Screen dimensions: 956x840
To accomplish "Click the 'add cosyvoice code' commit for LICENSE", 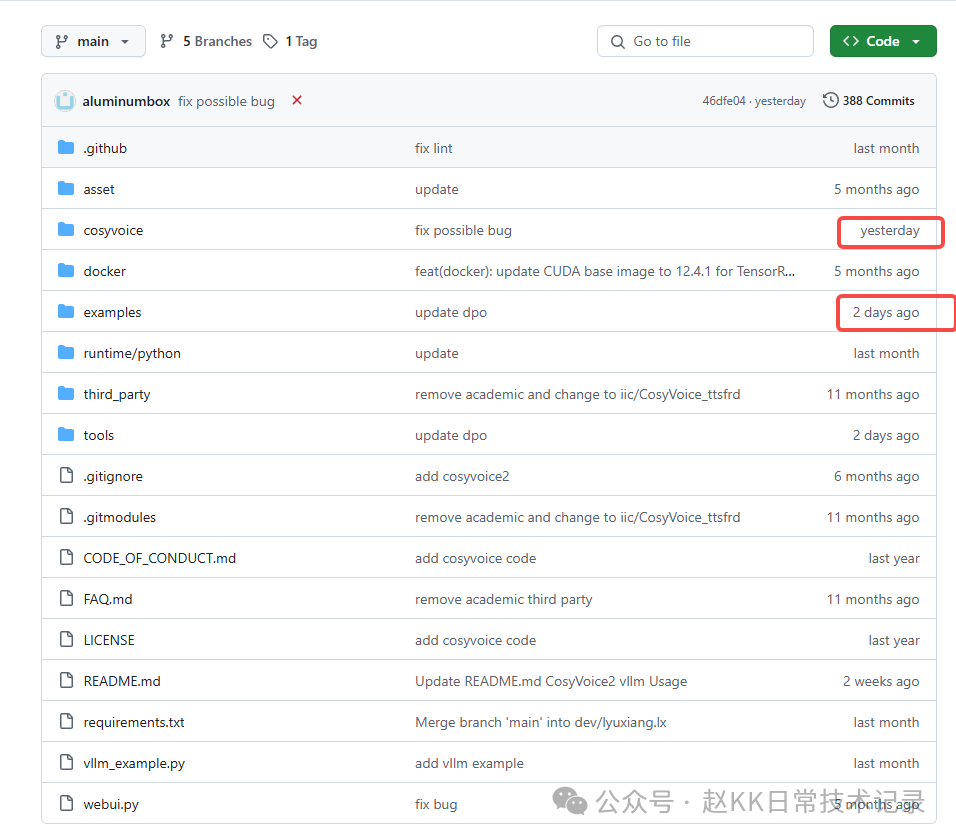I will point(476,640).
